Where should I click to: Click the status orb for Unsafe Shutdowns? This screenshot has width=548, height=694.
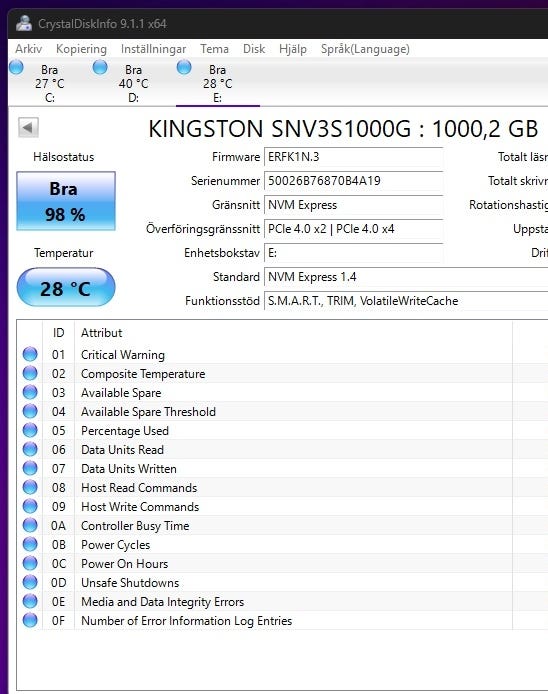(x=30, y=582)
